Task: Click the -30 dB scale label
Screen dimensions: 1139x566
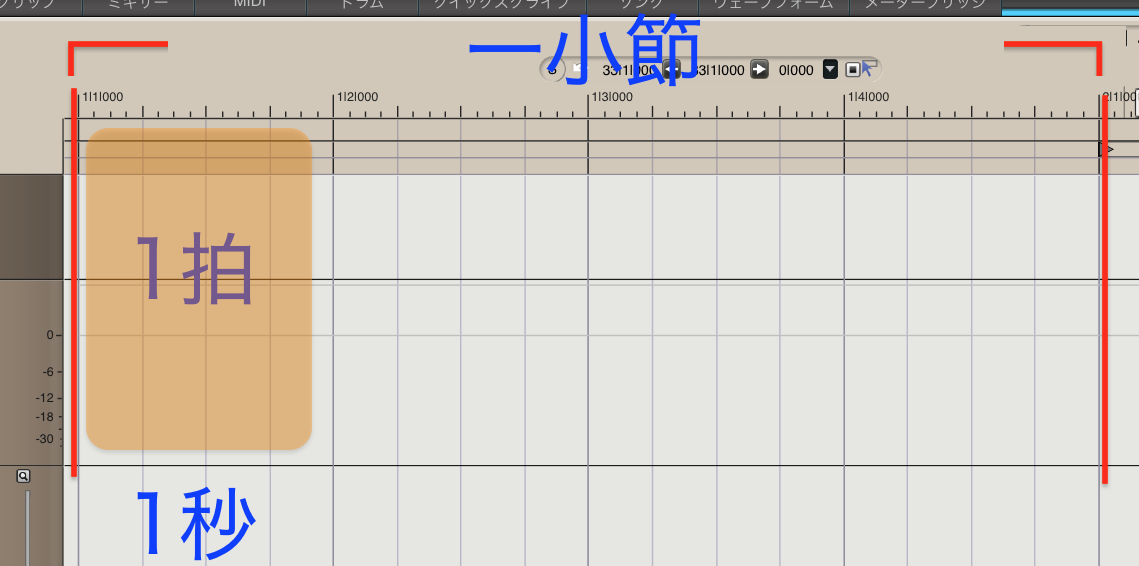Action: click(45, 439)
